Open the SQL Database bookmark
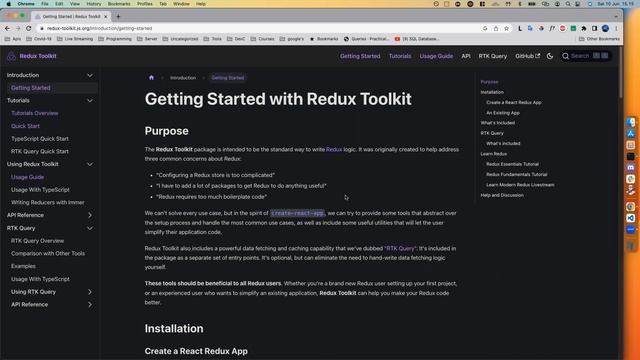Screen dimensions: 640x360 (417, 39)
